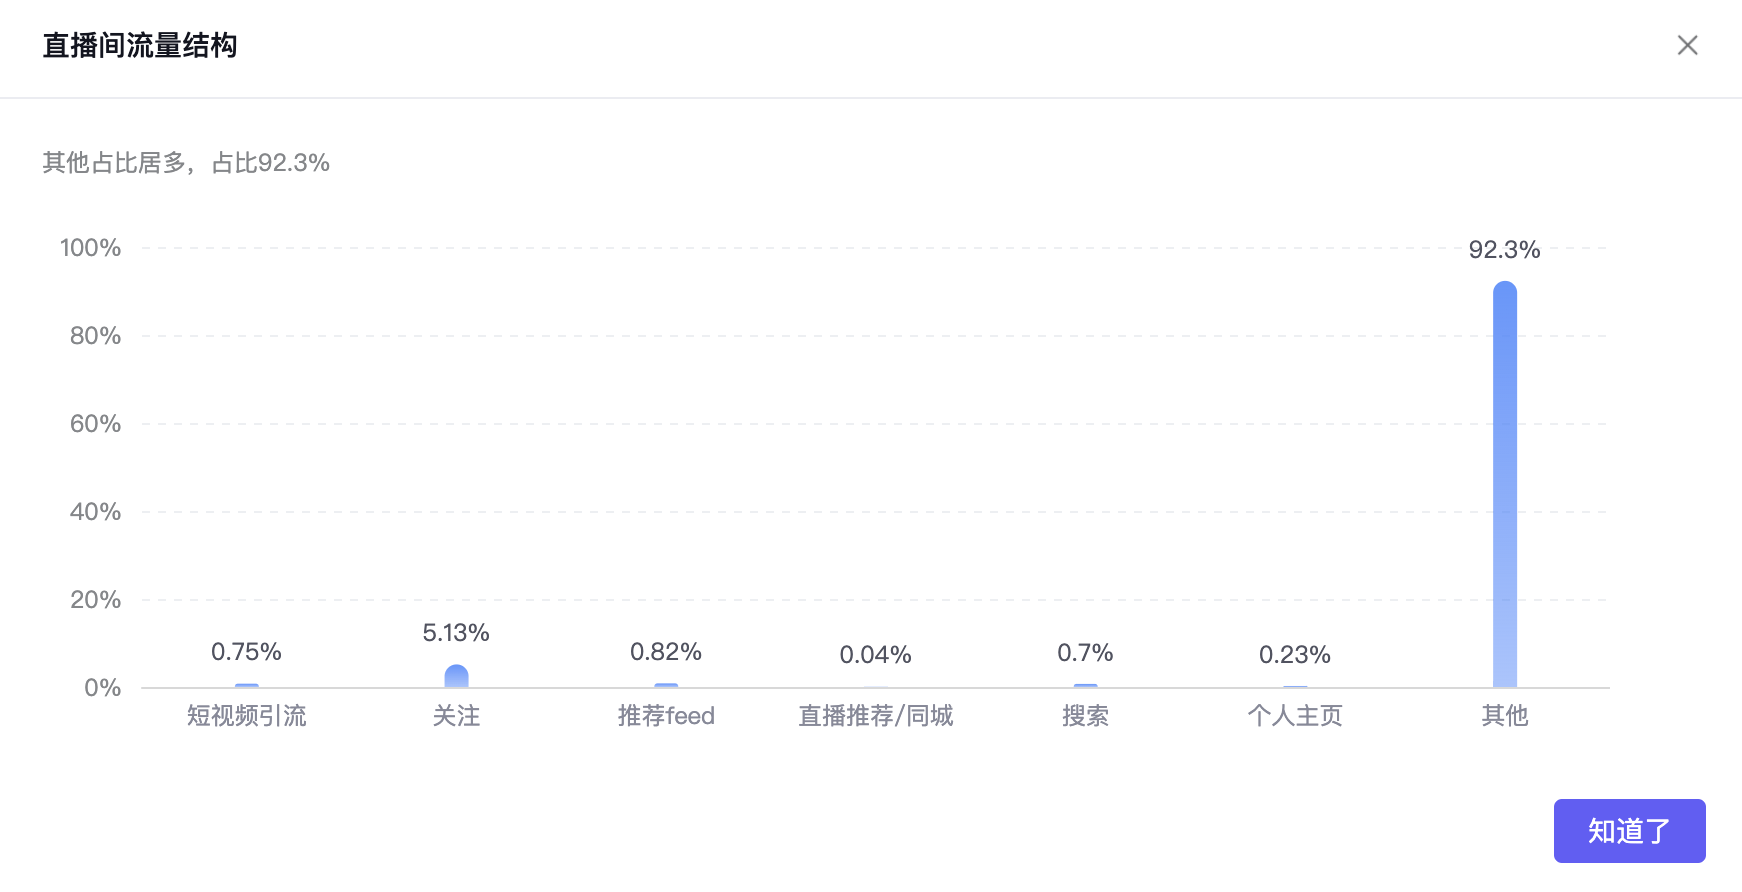This screenshot has height=892, width=1742.
Task: Click the 个人主页 axis label
Action: point(1295,716)
